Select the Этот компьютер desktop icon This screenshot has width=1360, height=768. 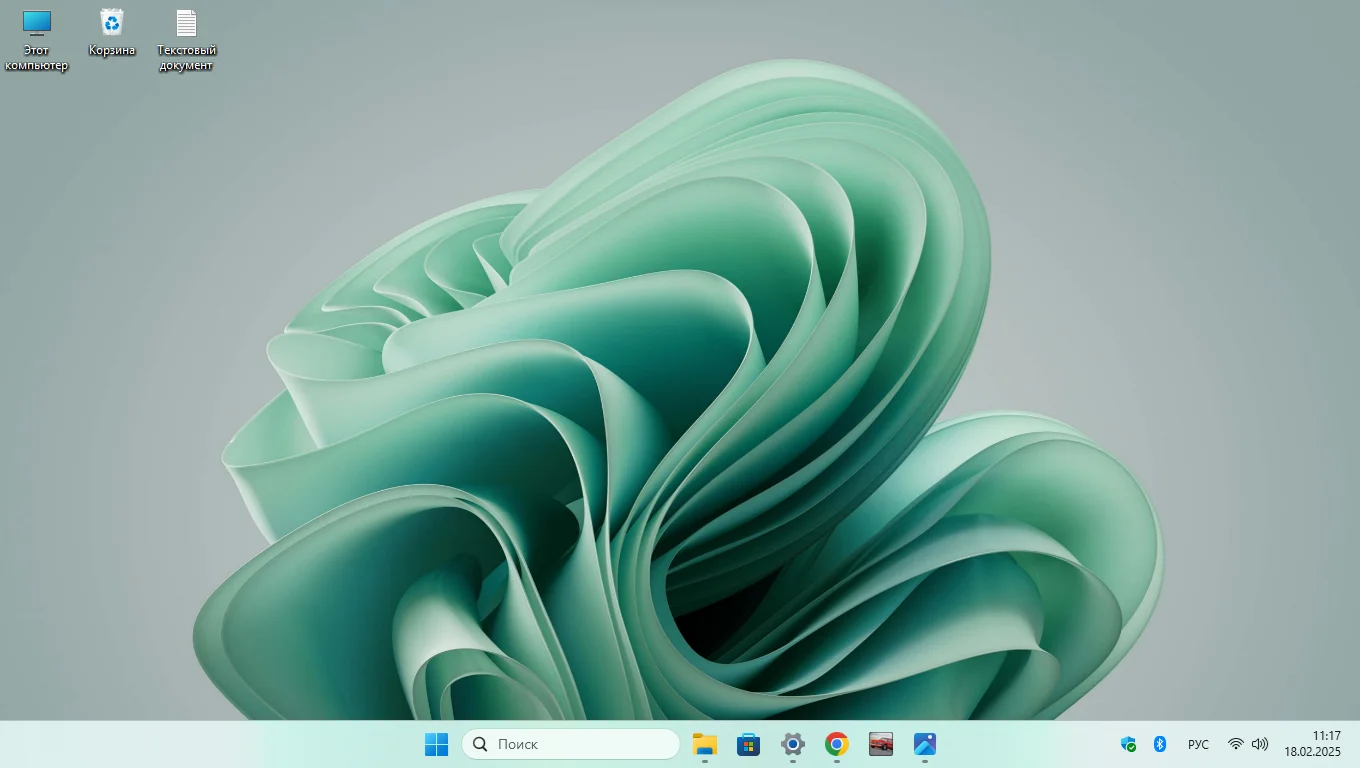click(37, 40)
